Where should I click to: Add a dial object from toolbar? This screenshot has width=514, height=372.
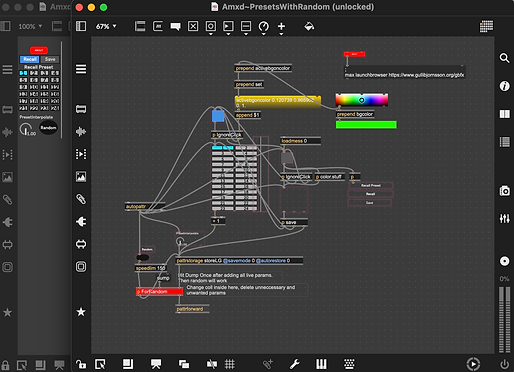tap(264, 26)
